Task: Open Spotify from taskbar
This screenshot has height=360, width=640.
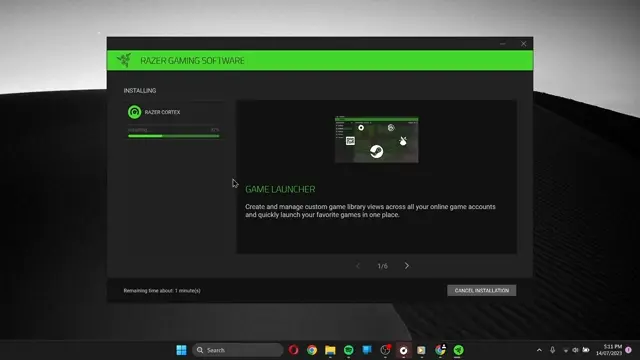Action: [x=349, y=350]
